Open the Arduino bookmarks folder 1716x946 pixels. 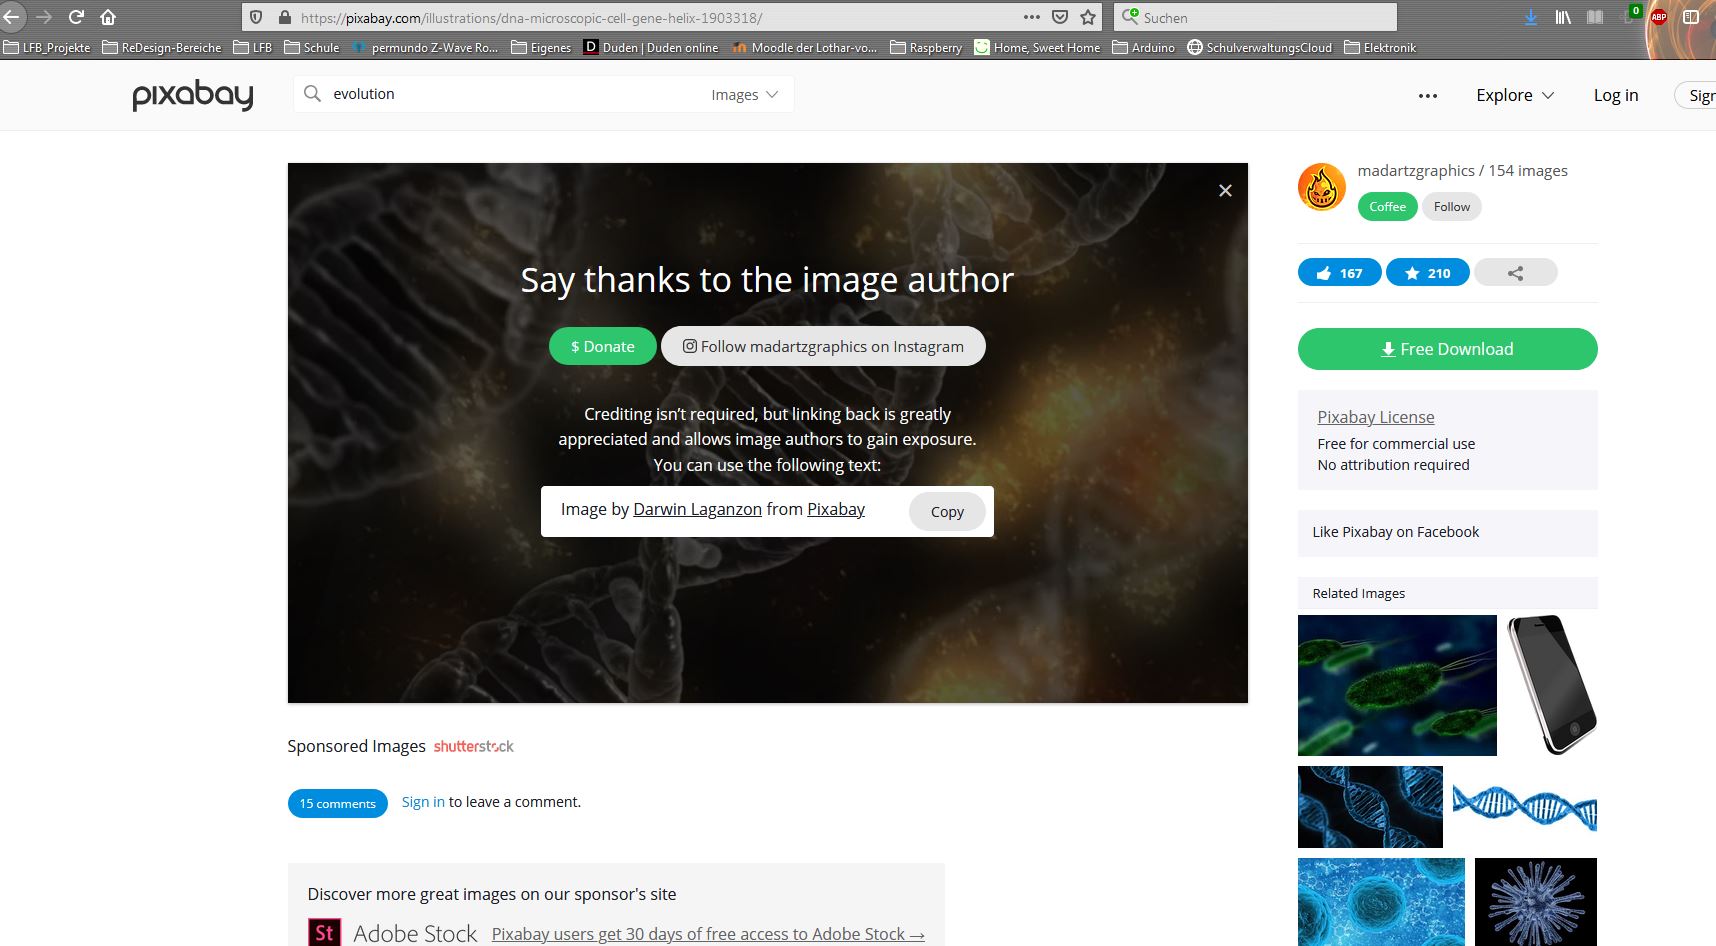[x=1143, y=47]
